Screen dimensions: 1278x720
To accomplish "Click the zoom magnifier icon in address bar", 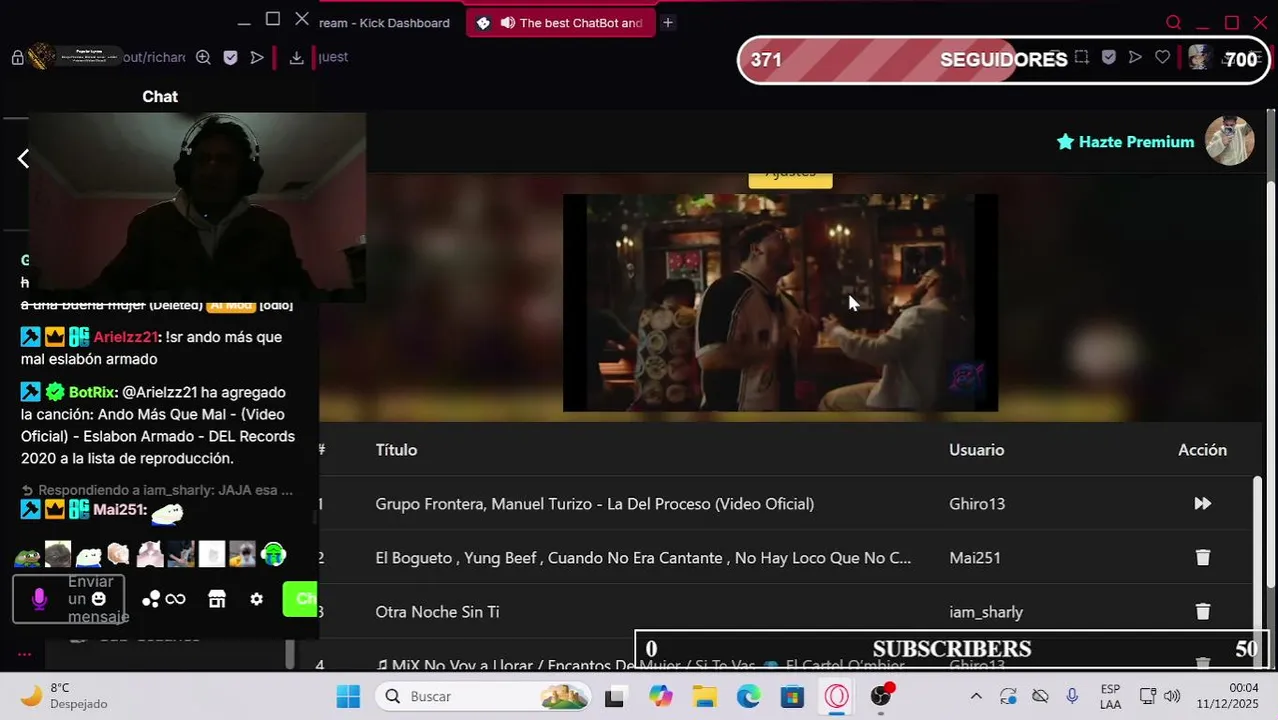I will tap(203, 58).
